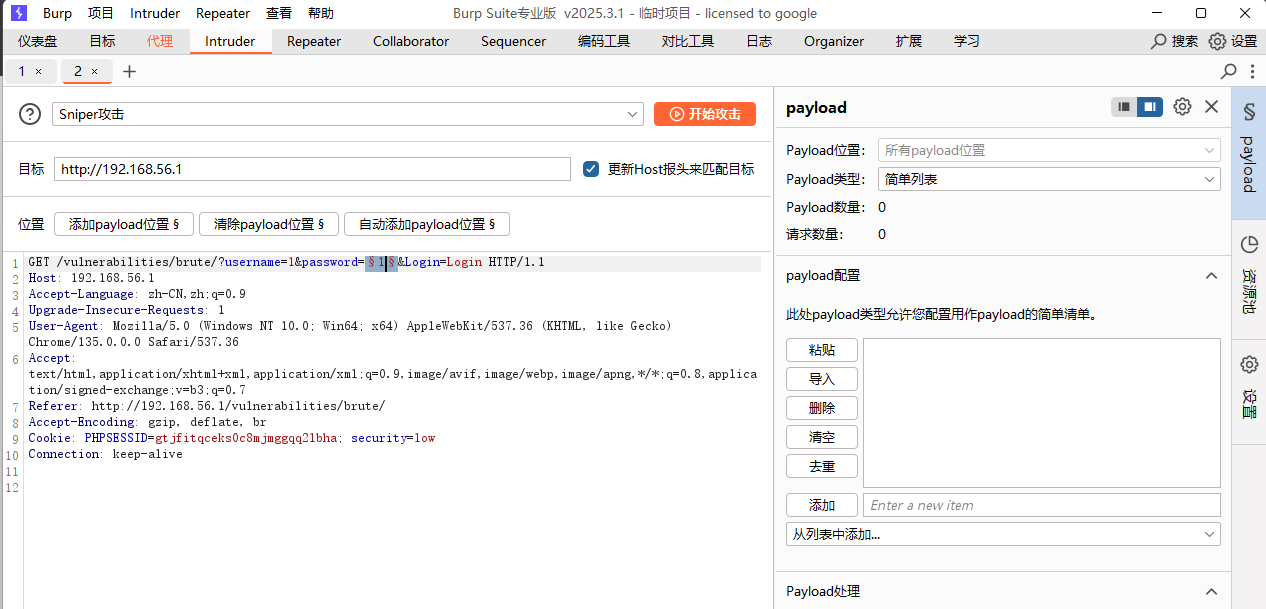Open the Intruder help question mark icon
1266x609 pixels.
pyautogui.click(x=30, y=114)
